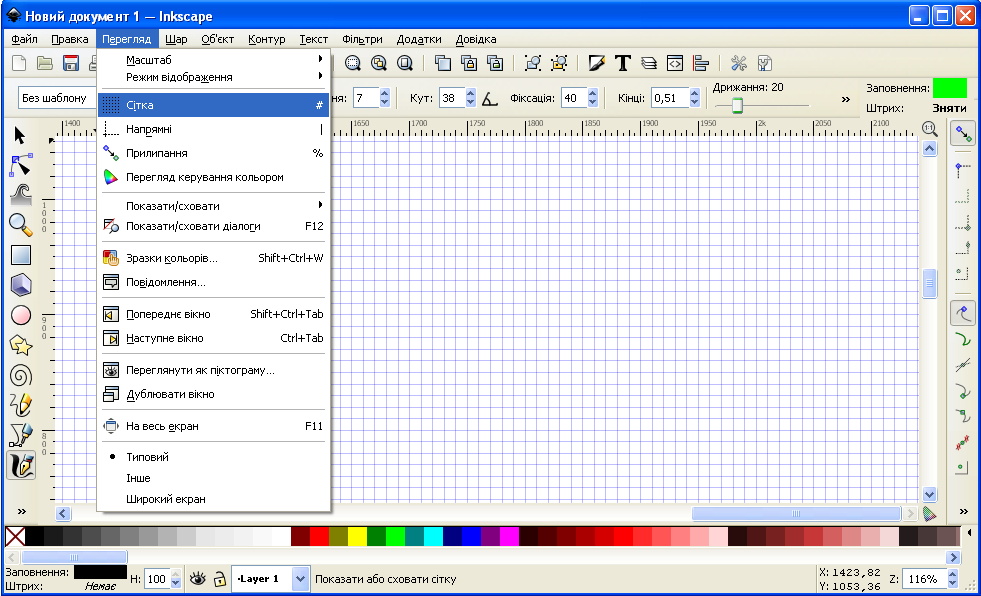Screen dimensions: 981x596
Task: Click the Кут angle input field
Action: [x=452, y=98]
